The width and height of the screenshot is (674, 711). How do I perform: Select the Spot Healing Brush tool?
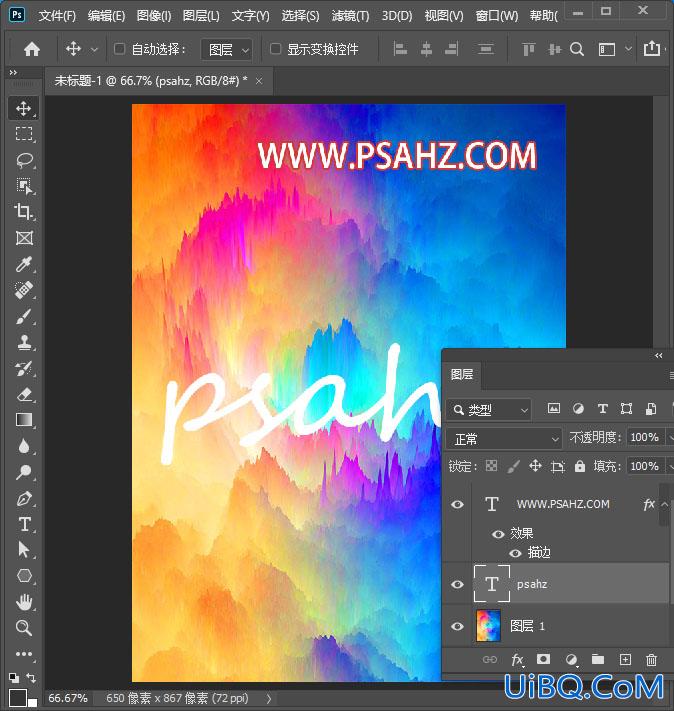click(24, 290)
